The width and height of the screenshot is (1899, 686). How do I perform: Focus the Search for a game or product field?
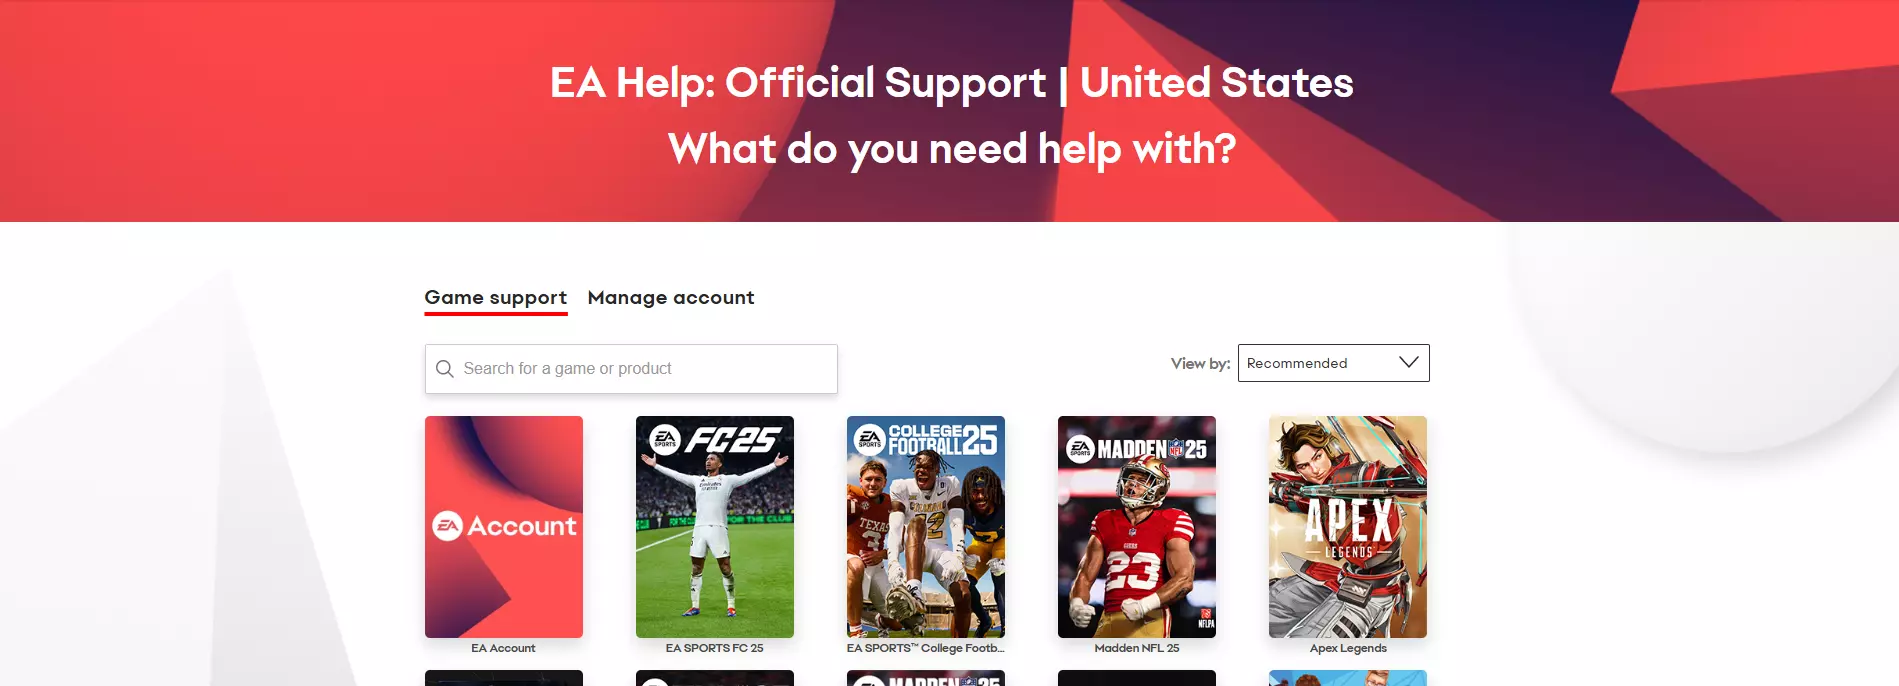pos(631,369)
